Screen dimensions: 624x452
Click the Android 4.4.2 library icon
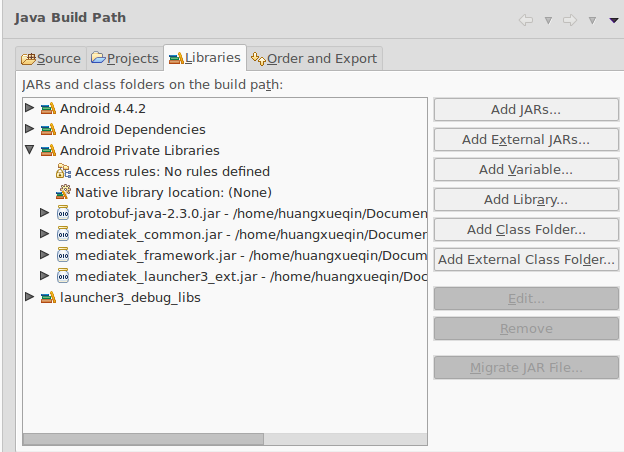(48, 108)
